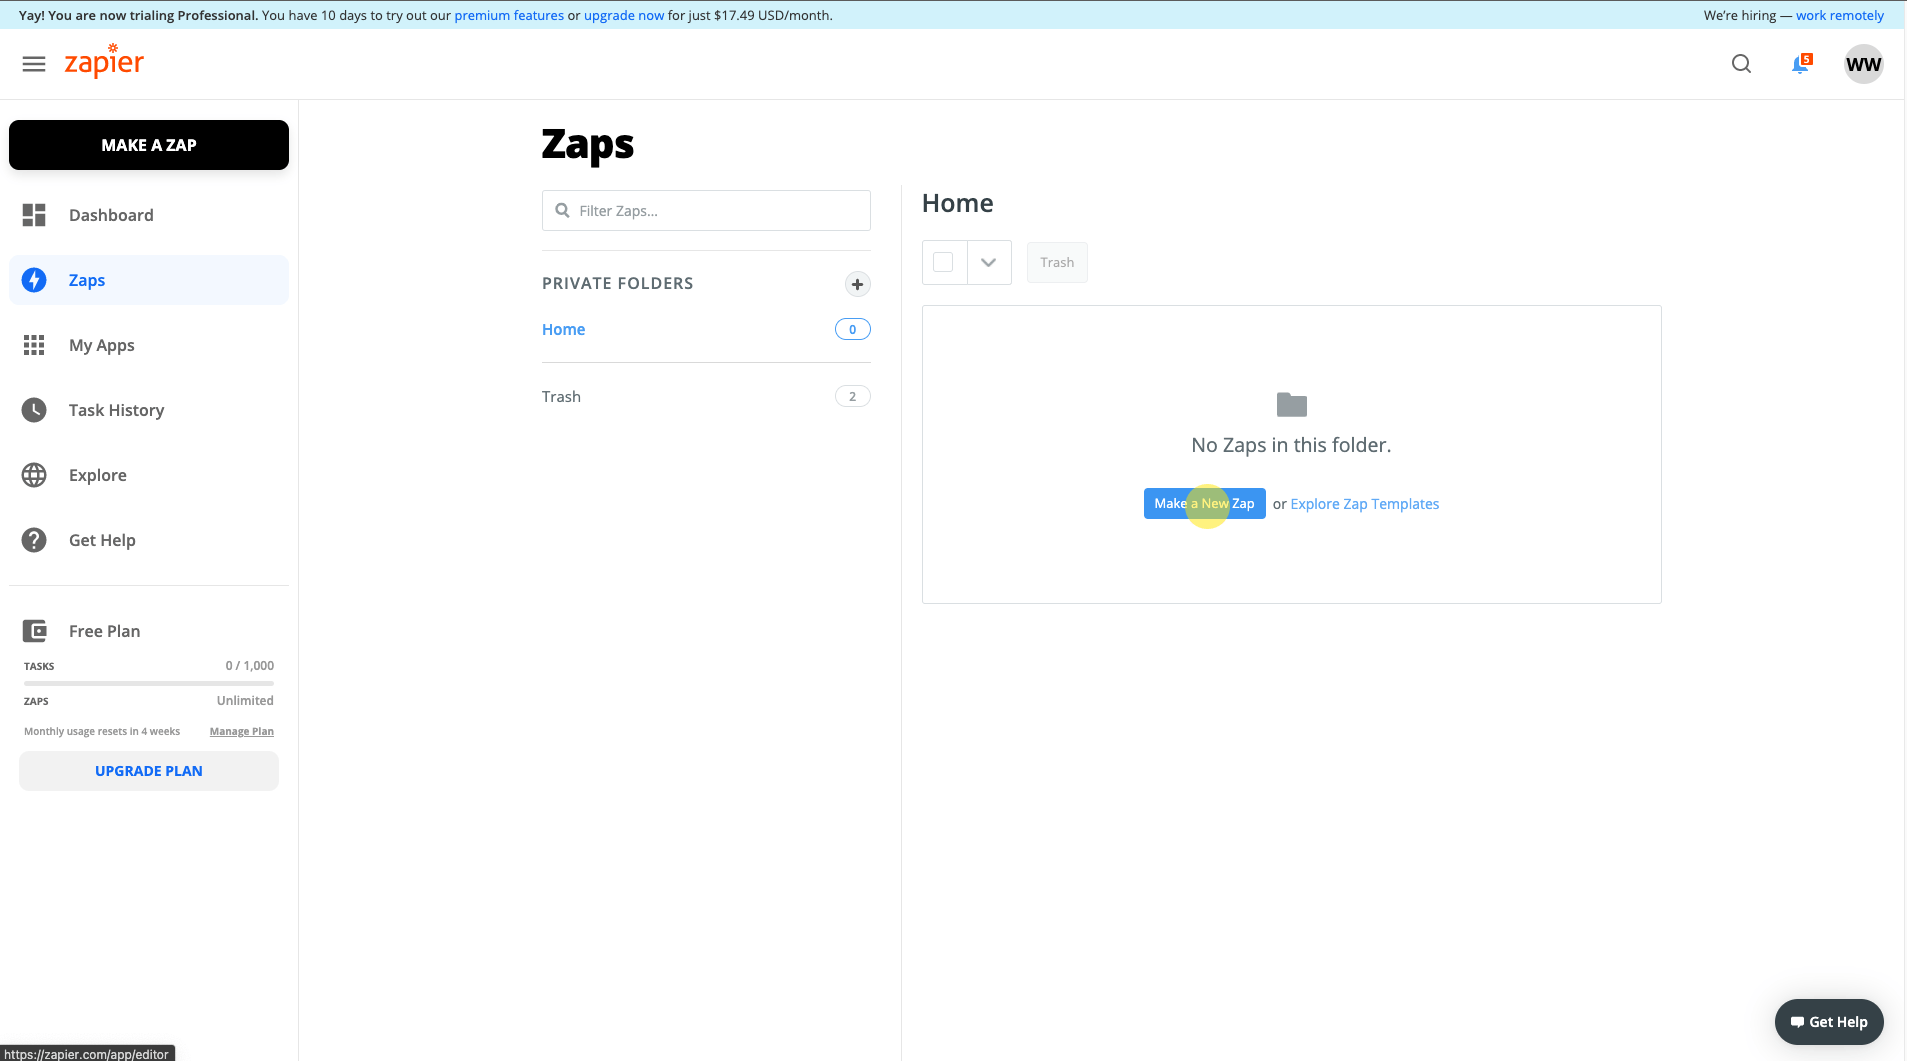Open the notifications bell
This screenshot has width=1907, height=1061.
pyautogui.click(x=1801, y=64)
